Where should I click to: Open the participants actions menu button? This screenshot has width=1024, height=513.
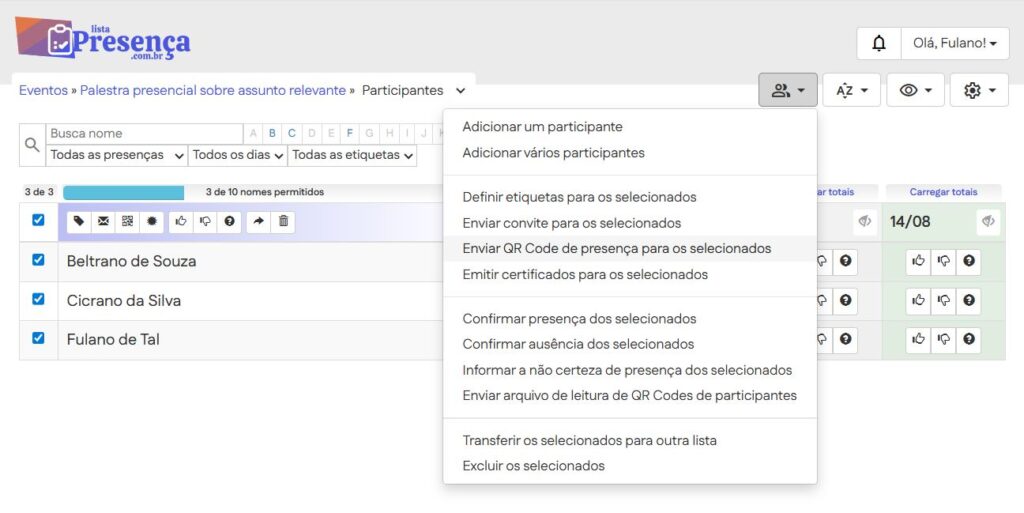788,90
